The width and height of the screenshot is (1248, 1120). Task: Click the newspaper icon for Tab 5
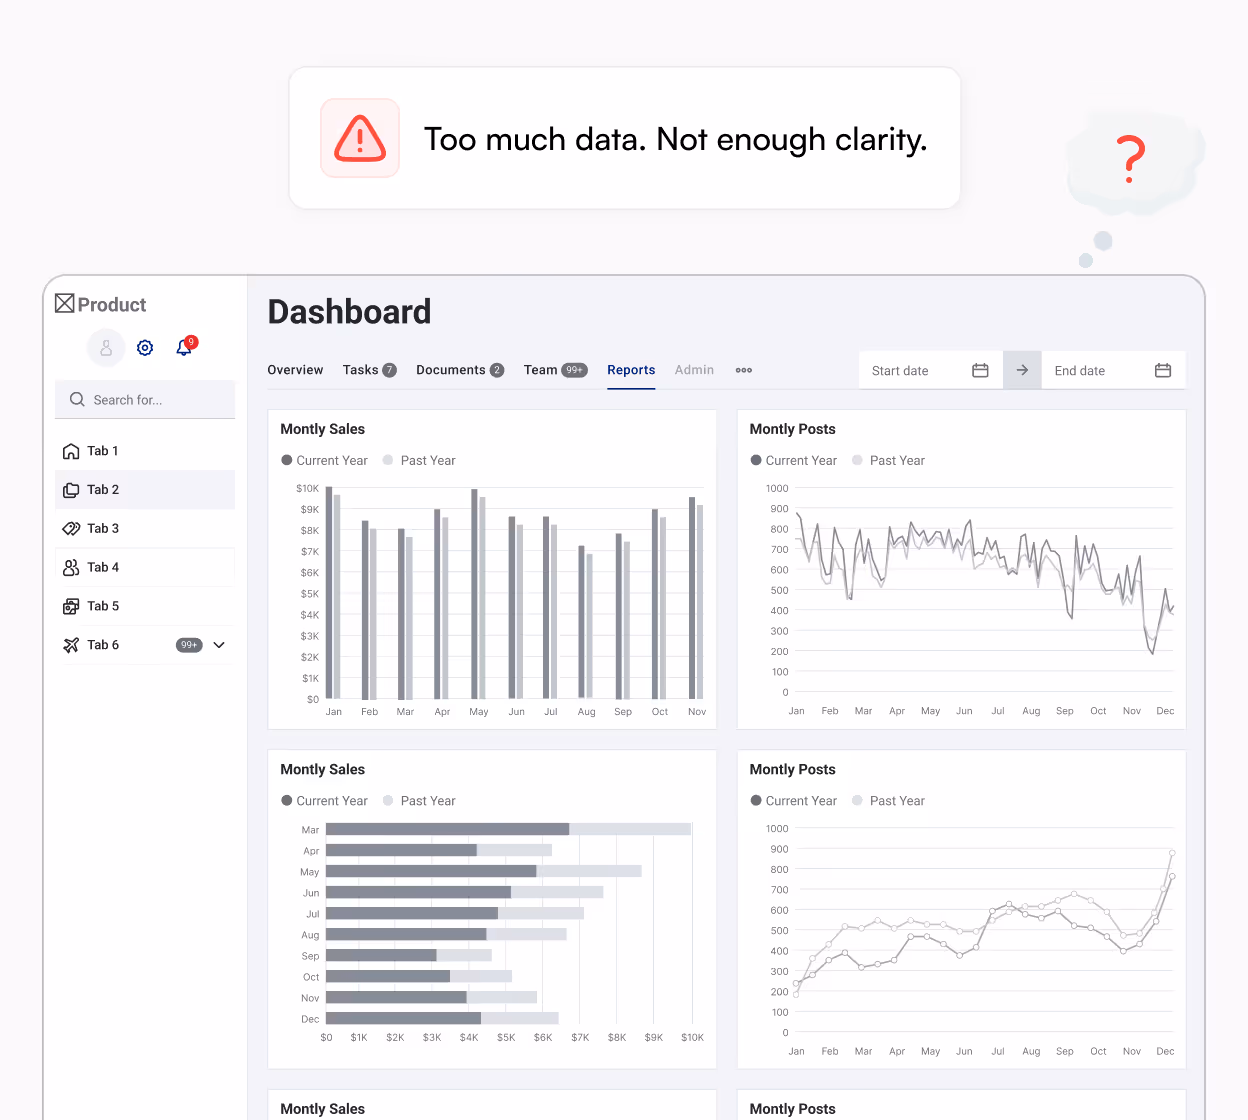(71, 606)
